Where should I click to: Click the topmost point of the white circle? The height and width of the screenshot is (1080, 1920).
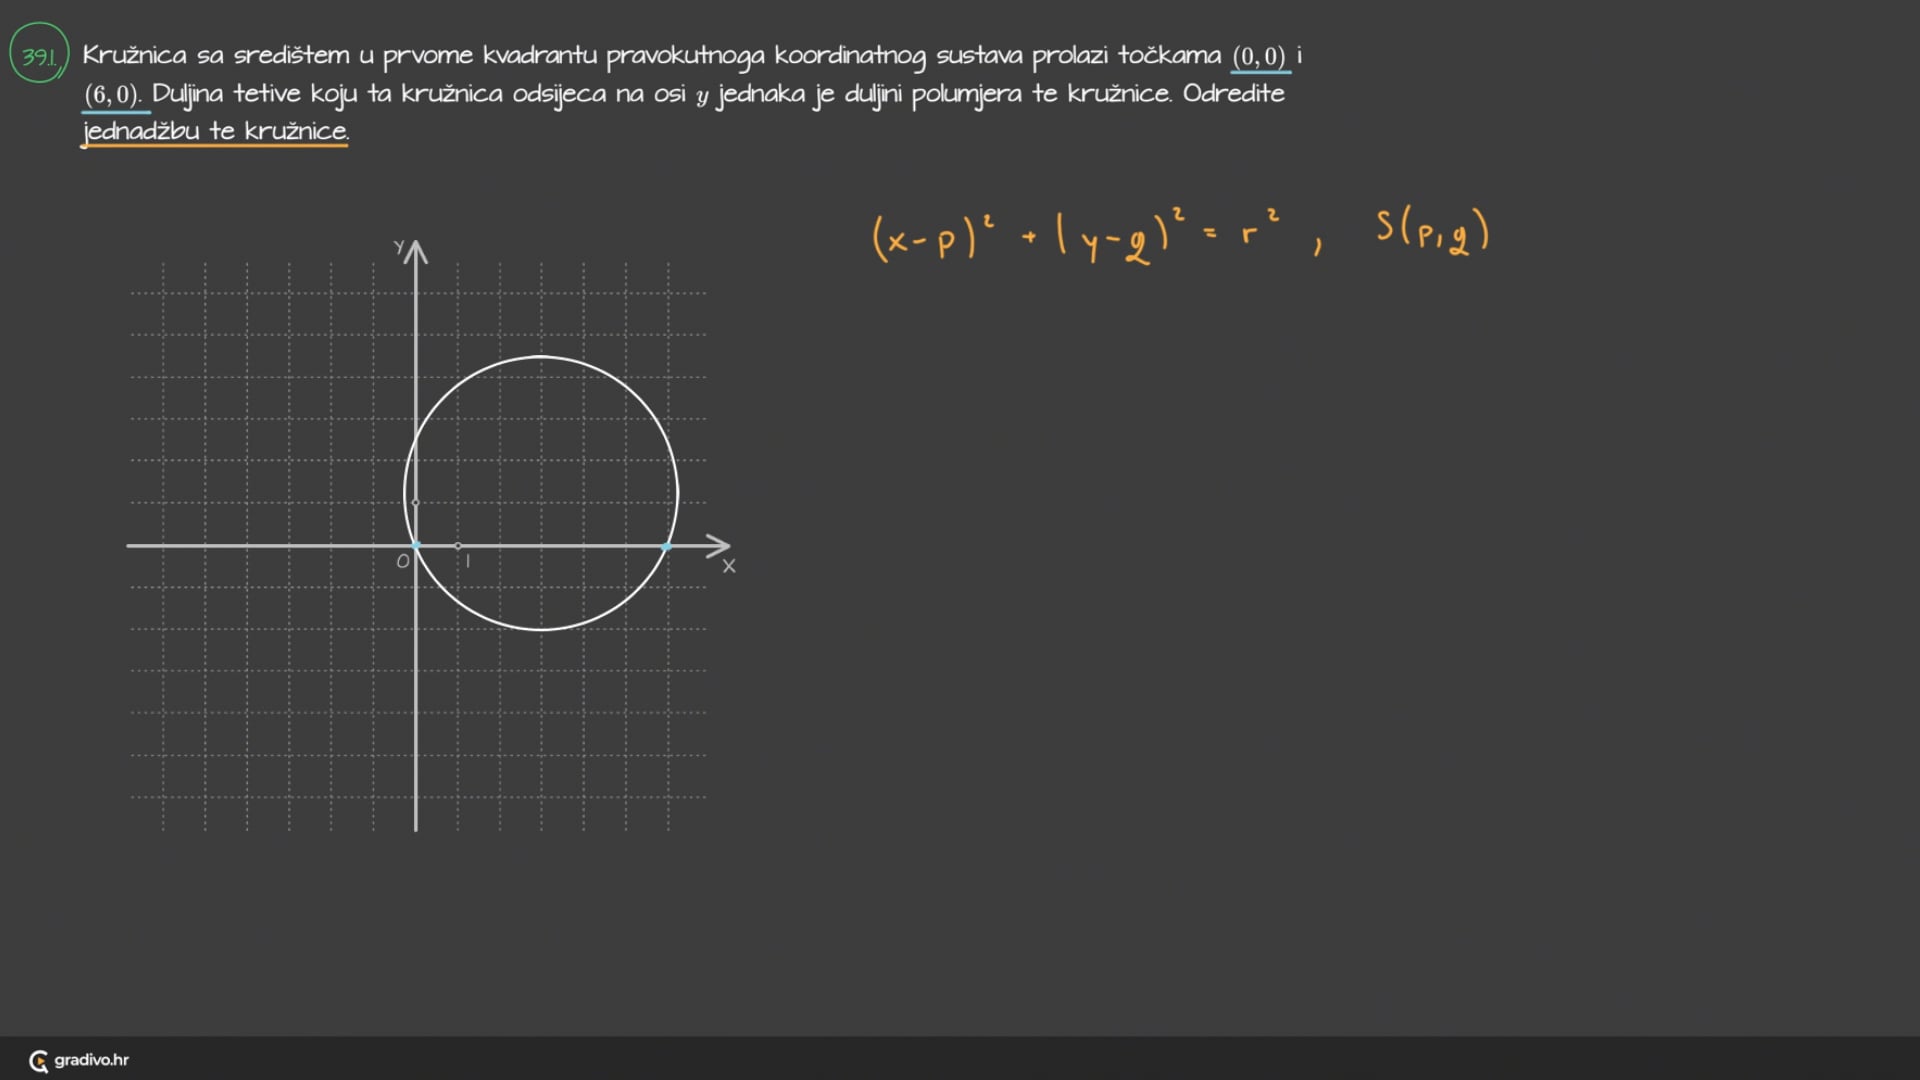pos(541,356)
